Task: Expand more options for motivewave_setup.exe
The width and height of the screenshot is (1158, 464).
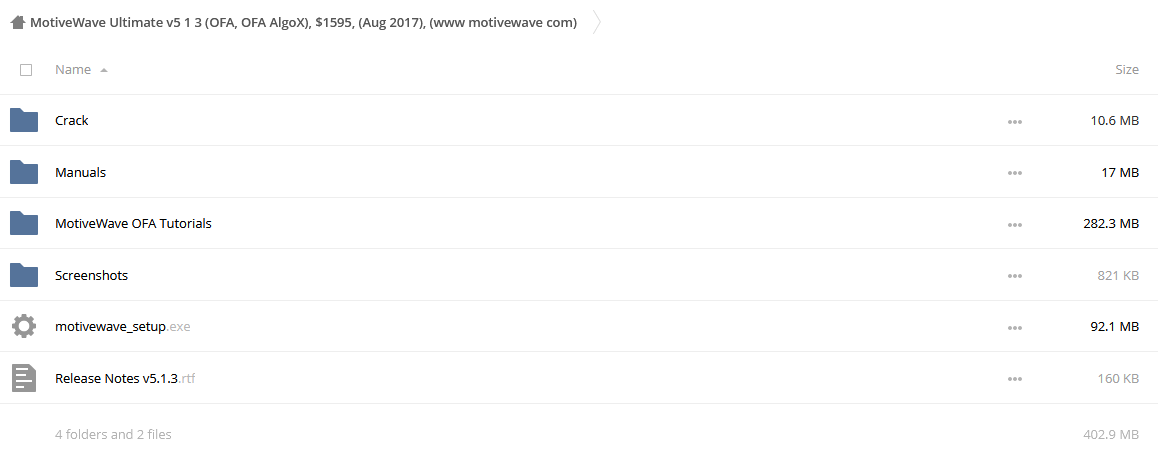Action: click(1015, 327)
